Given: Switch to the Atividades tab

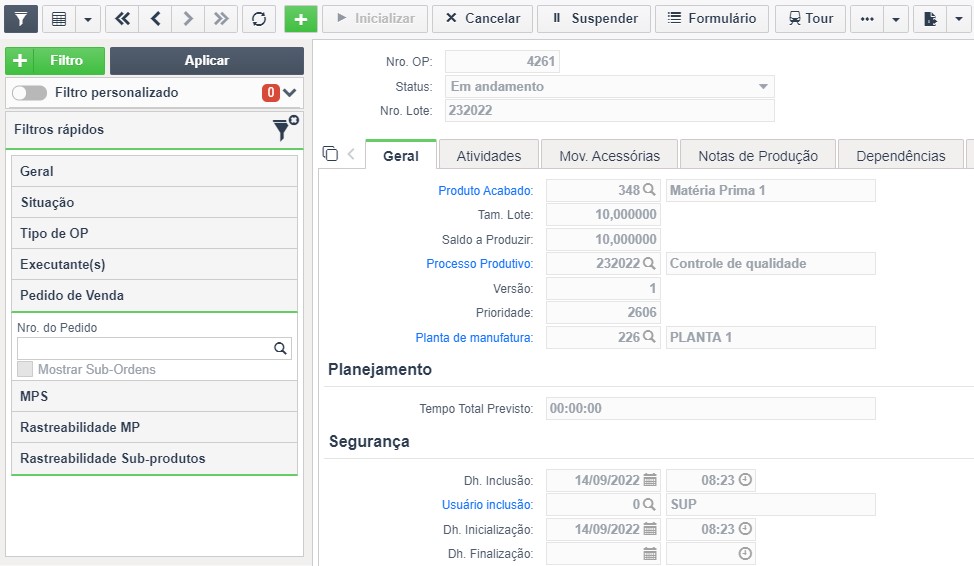Looking at the screenshot, I should tap(489, 156).
